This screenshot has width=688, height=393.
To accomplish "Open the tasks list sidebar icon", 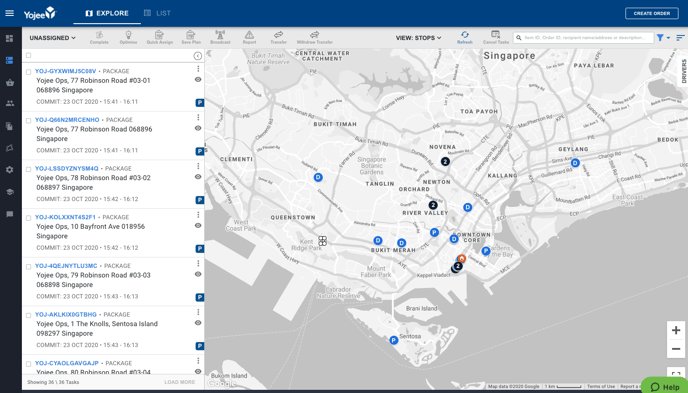I will click(9, 61).
